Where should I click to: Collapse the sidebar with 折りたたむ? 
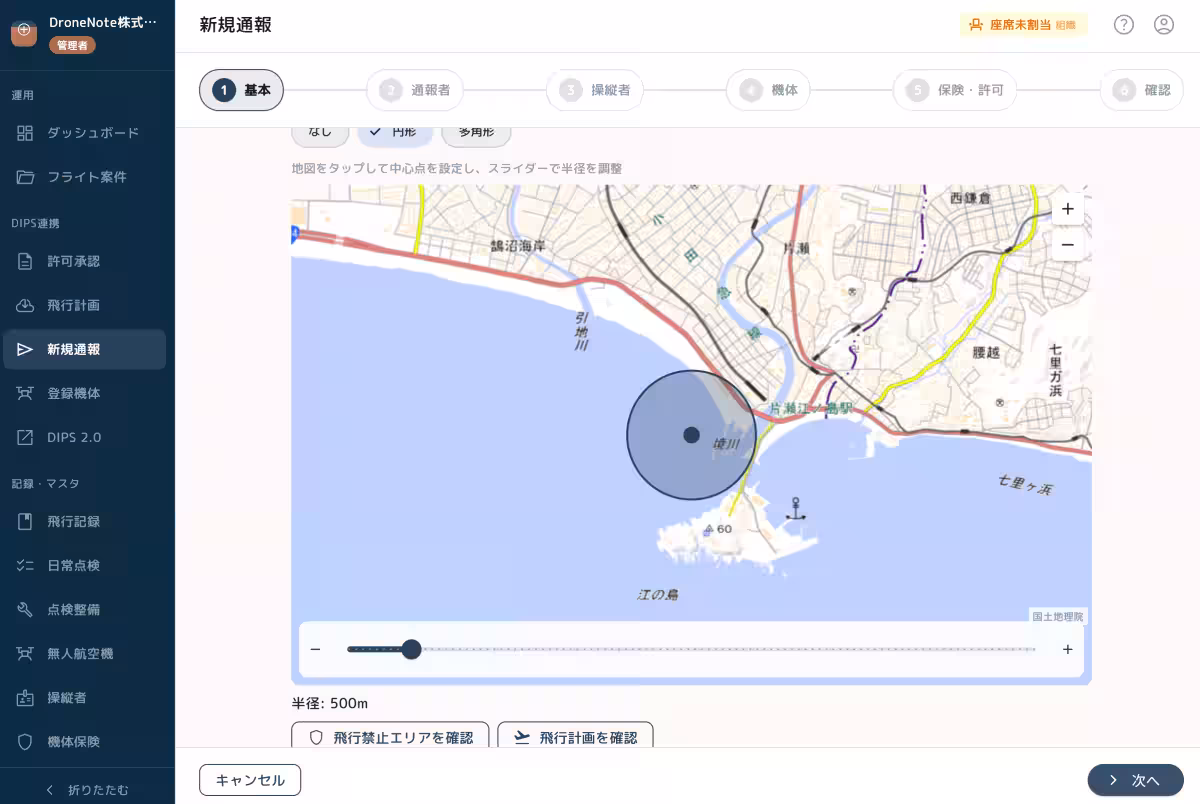pyautogui.click(x=87, y=789)
